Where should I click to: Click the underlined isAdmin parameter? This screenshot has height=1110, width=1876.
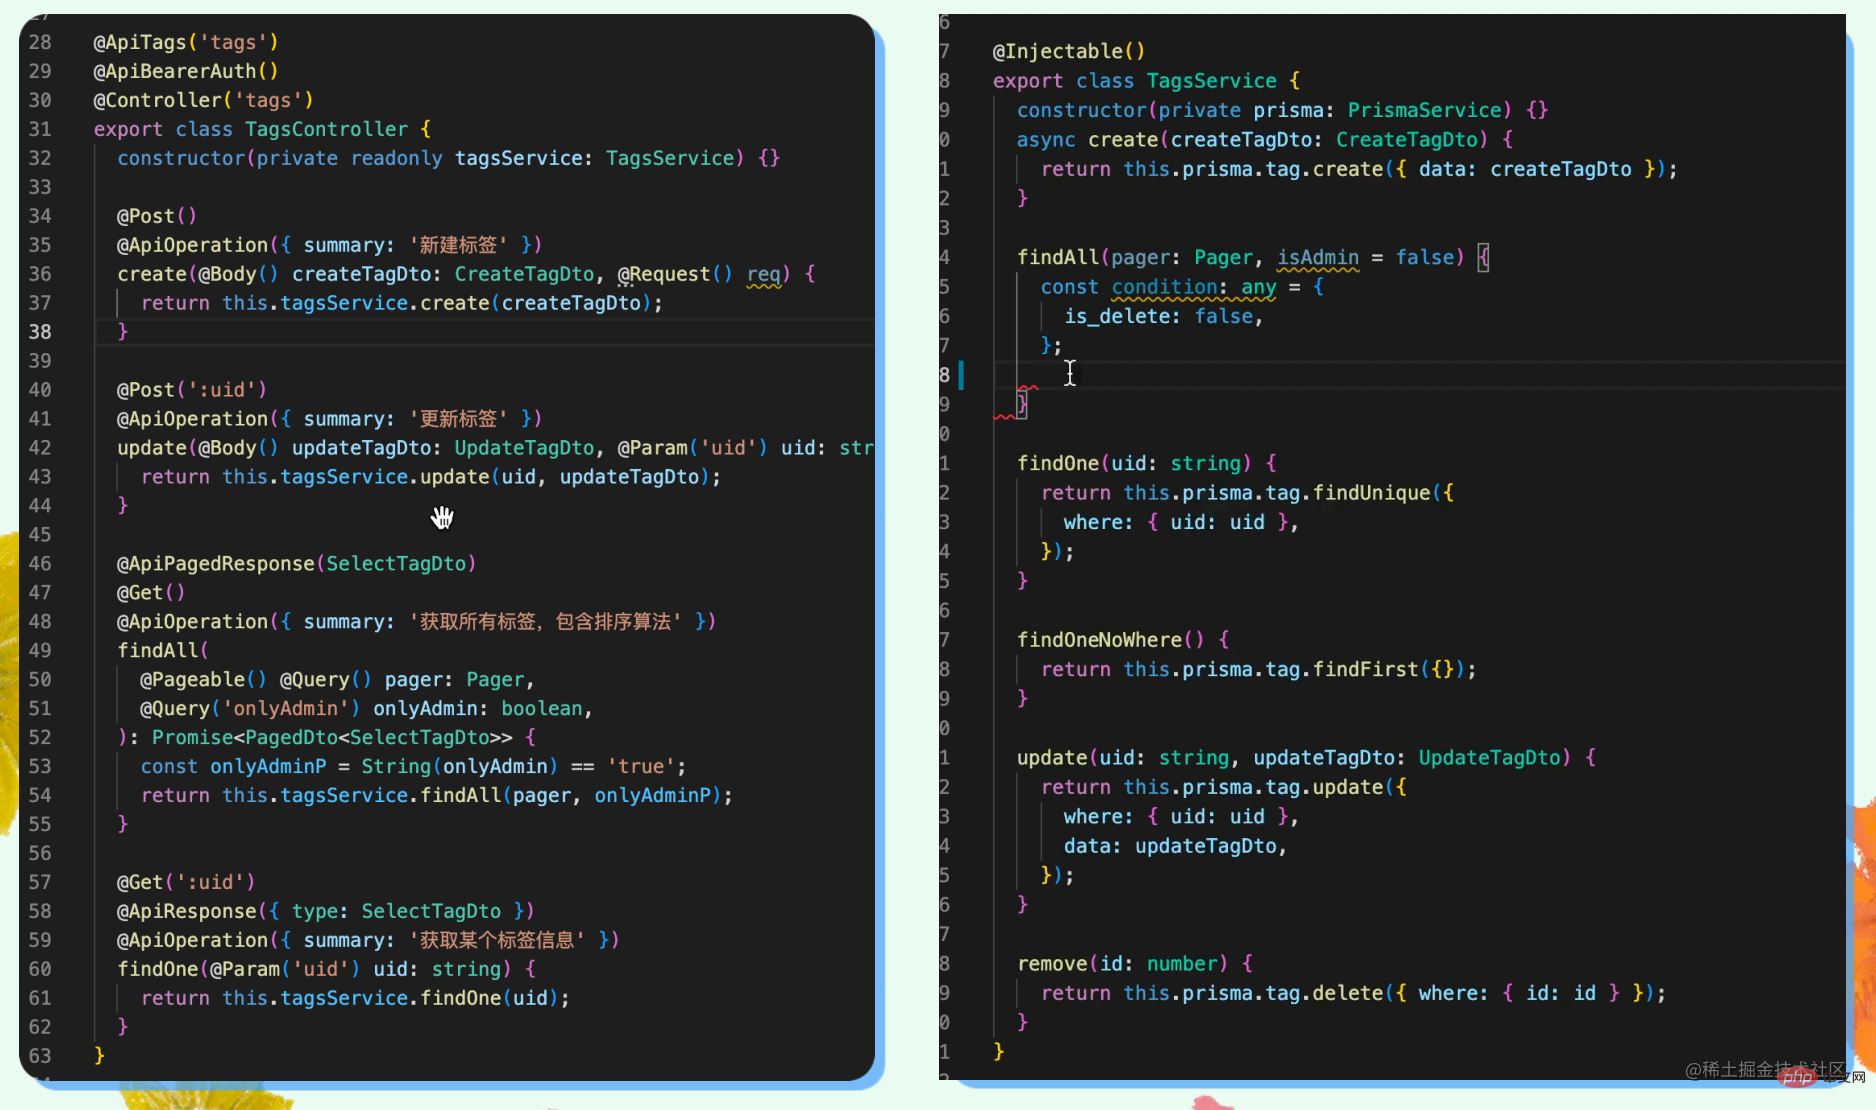tap(1318, 258)
